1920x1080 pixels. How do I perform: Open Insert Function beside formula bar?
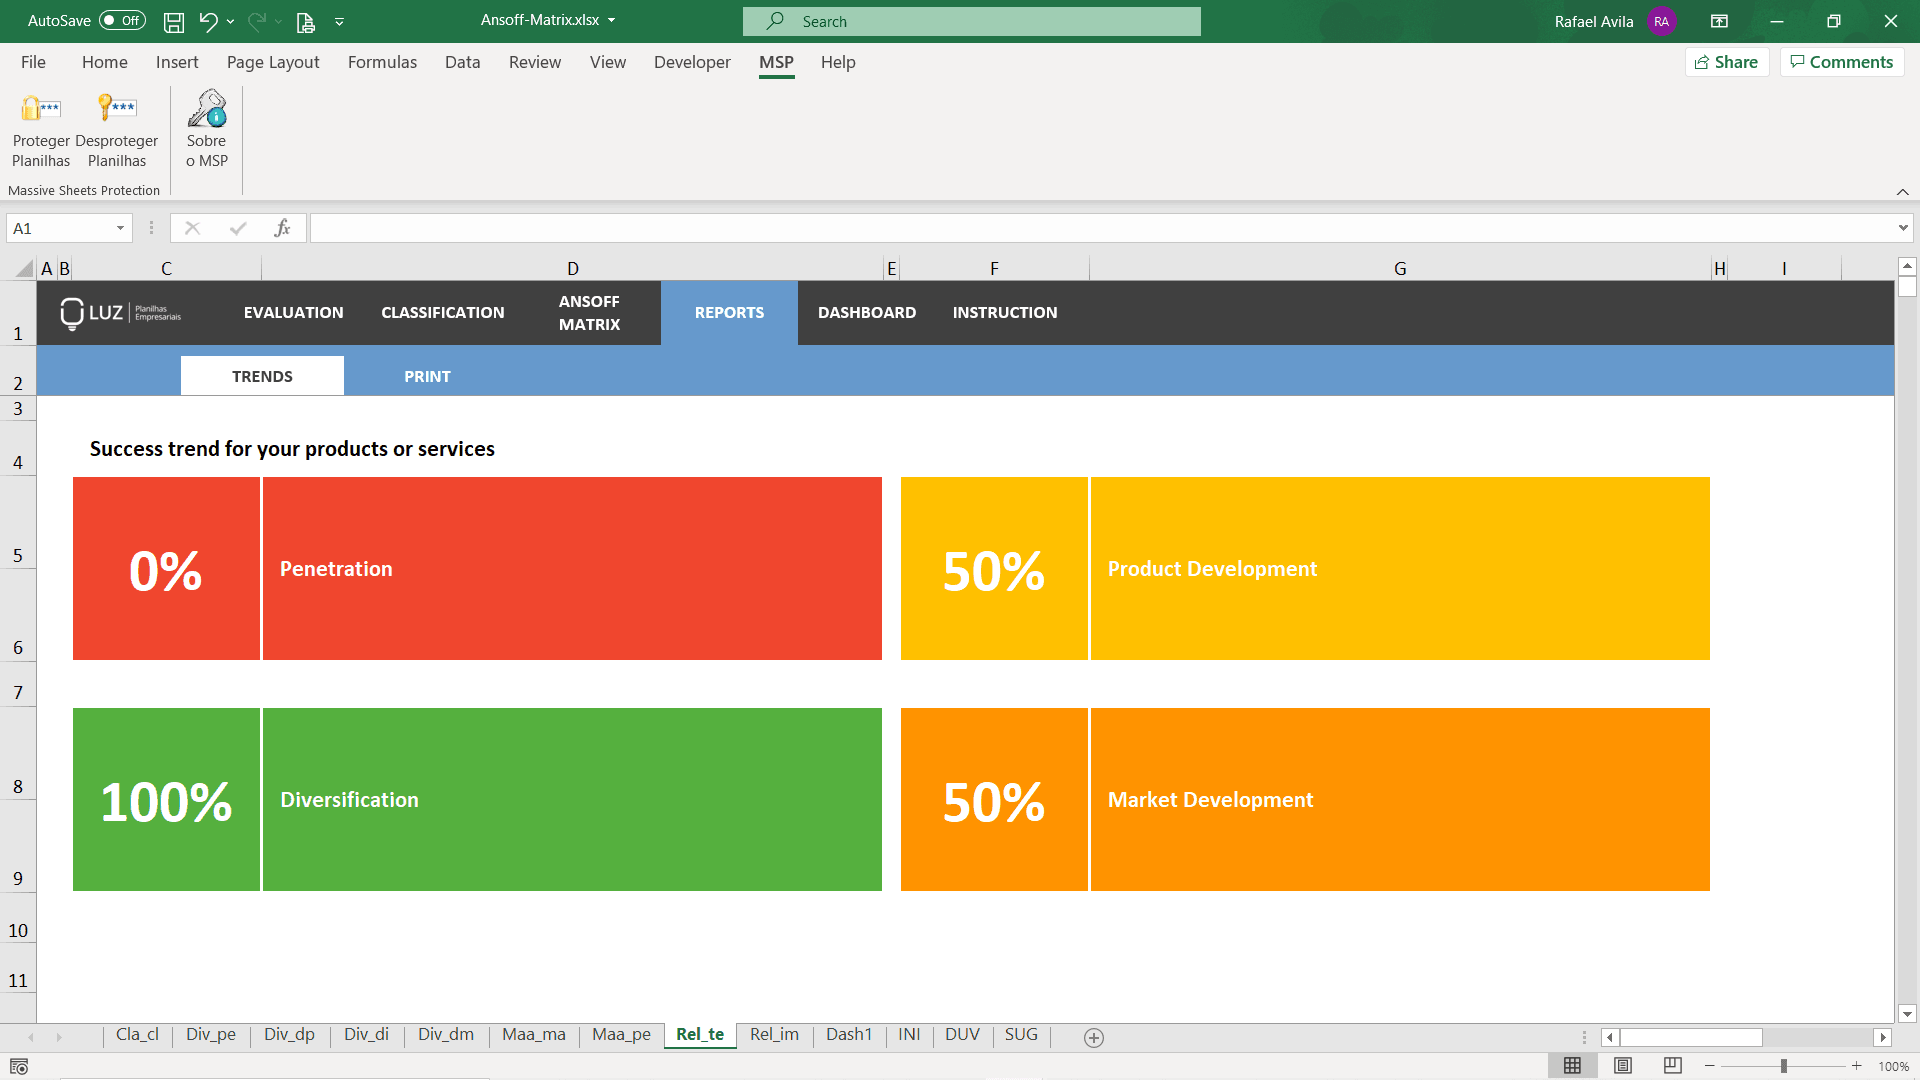283,227
